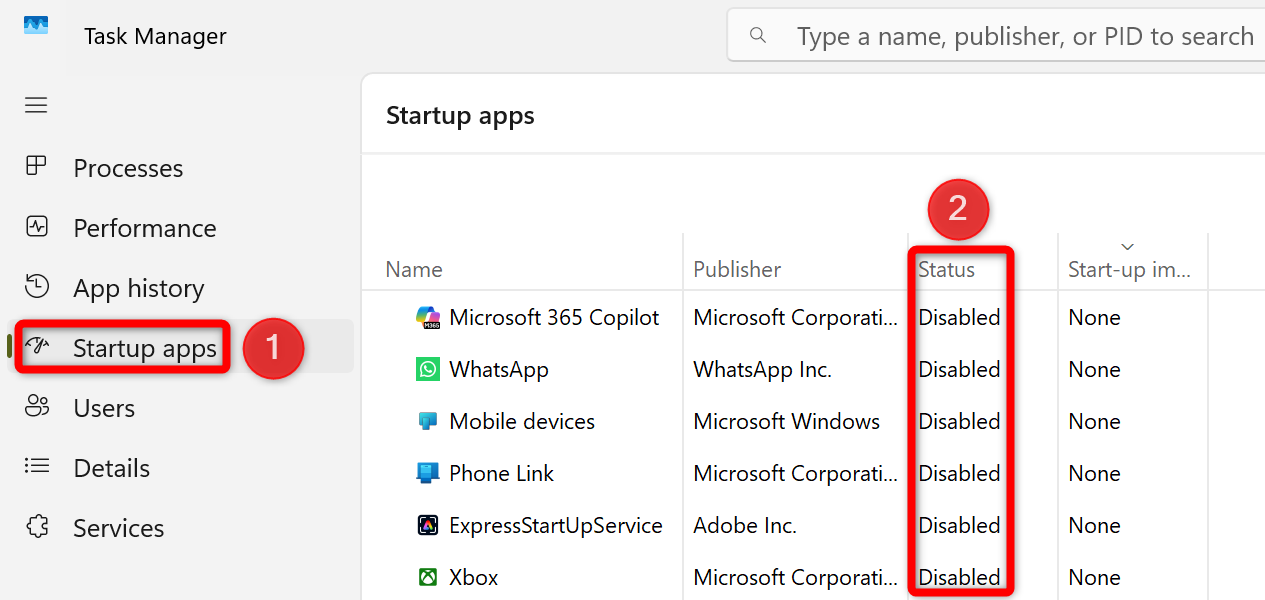
Task: Select the ExpressStartUpService row
Action: pos(555,524)
